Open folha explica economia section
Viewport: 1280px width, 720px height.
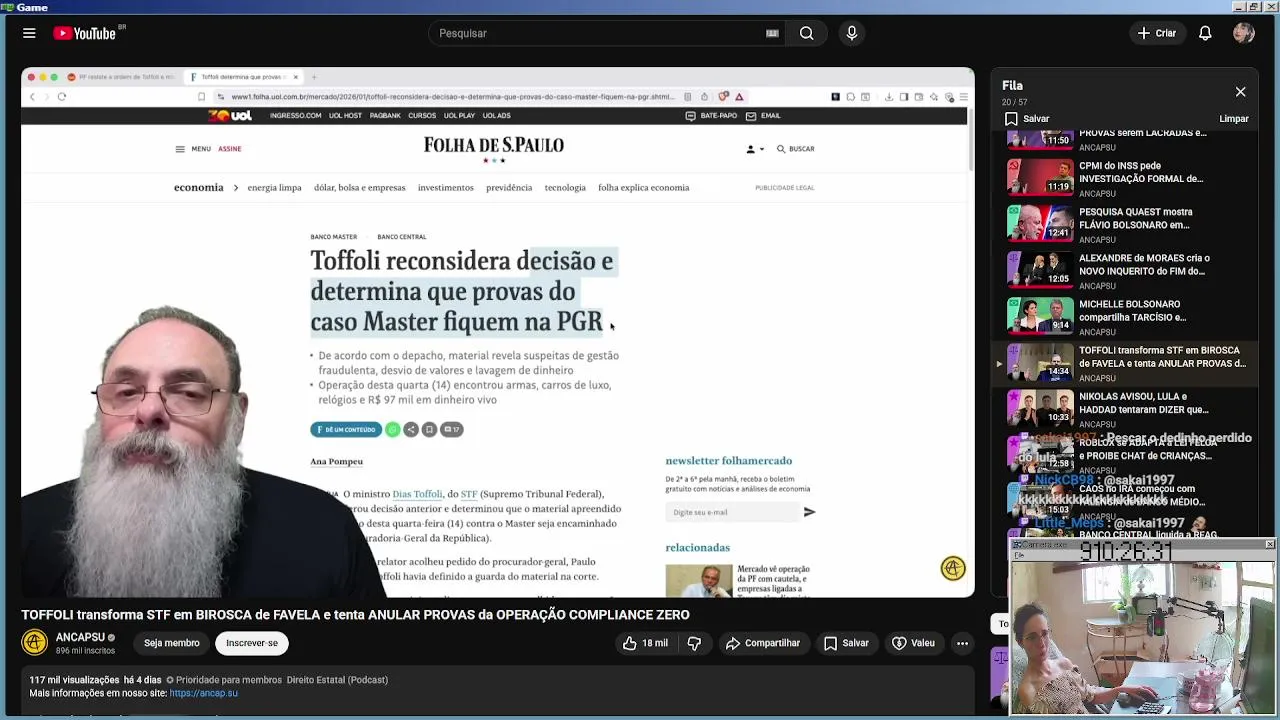coord(643,187)
